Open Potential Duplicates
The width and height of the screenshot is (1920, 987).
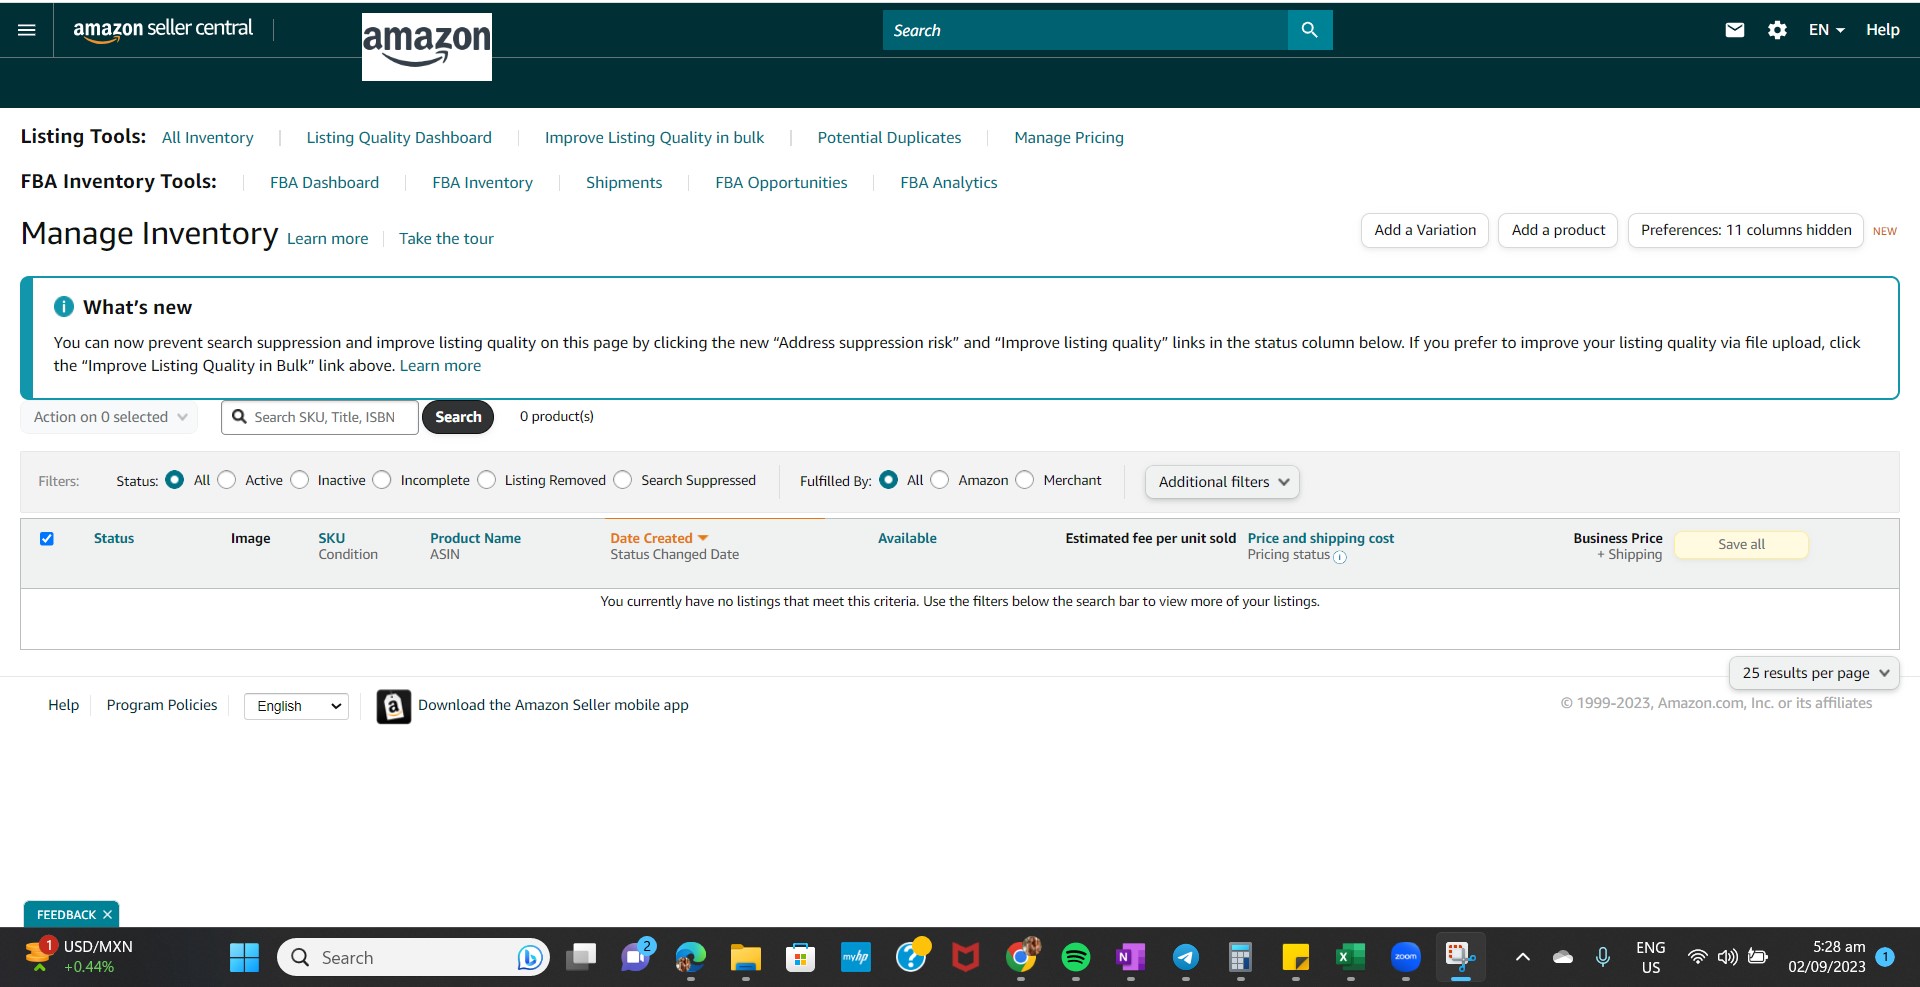click(x=889, y=138)
